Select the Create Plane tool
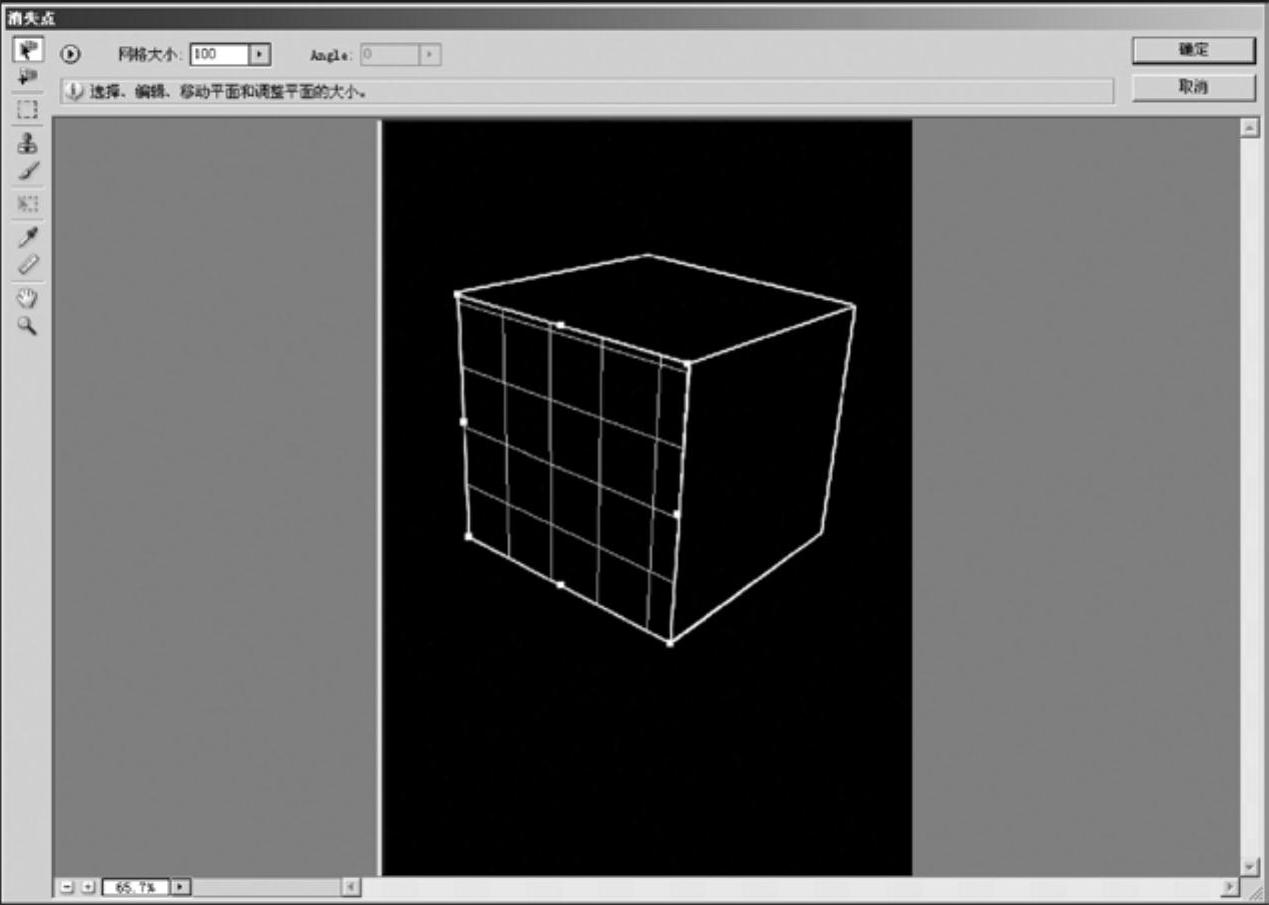 (27, 77)
